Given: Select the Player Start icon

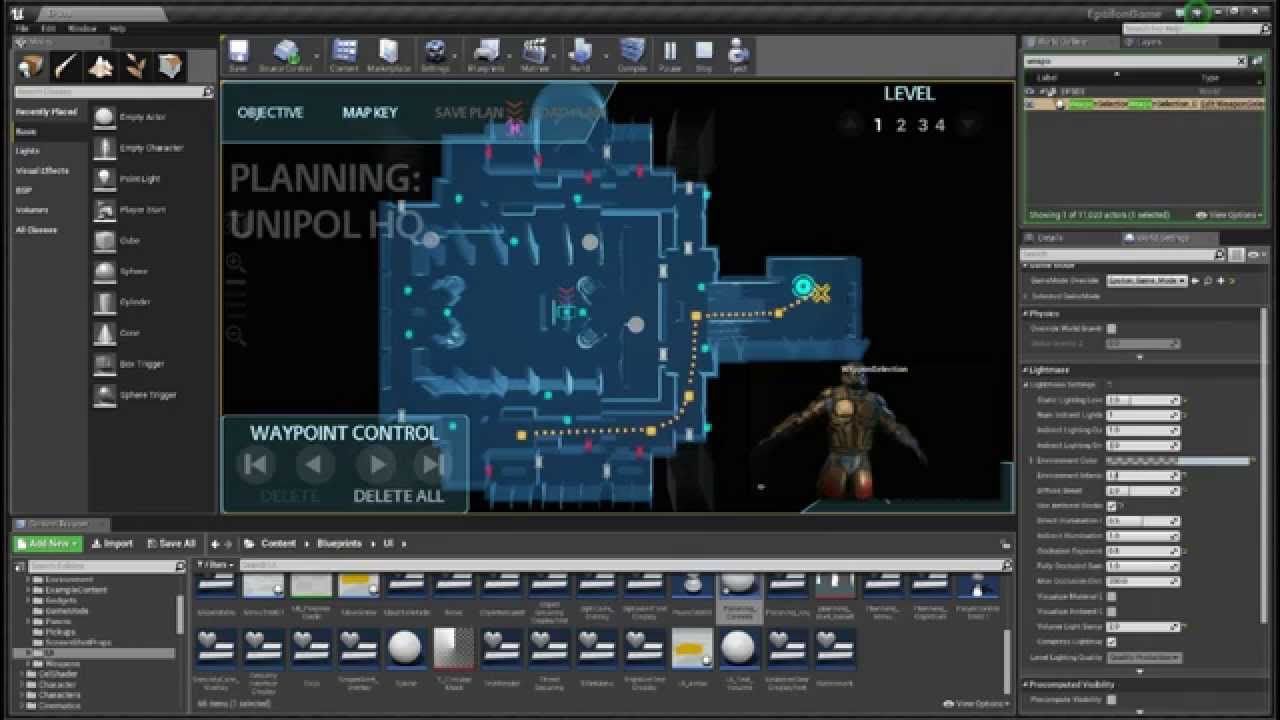Looking at the screenshot, I should coord(104,210).
